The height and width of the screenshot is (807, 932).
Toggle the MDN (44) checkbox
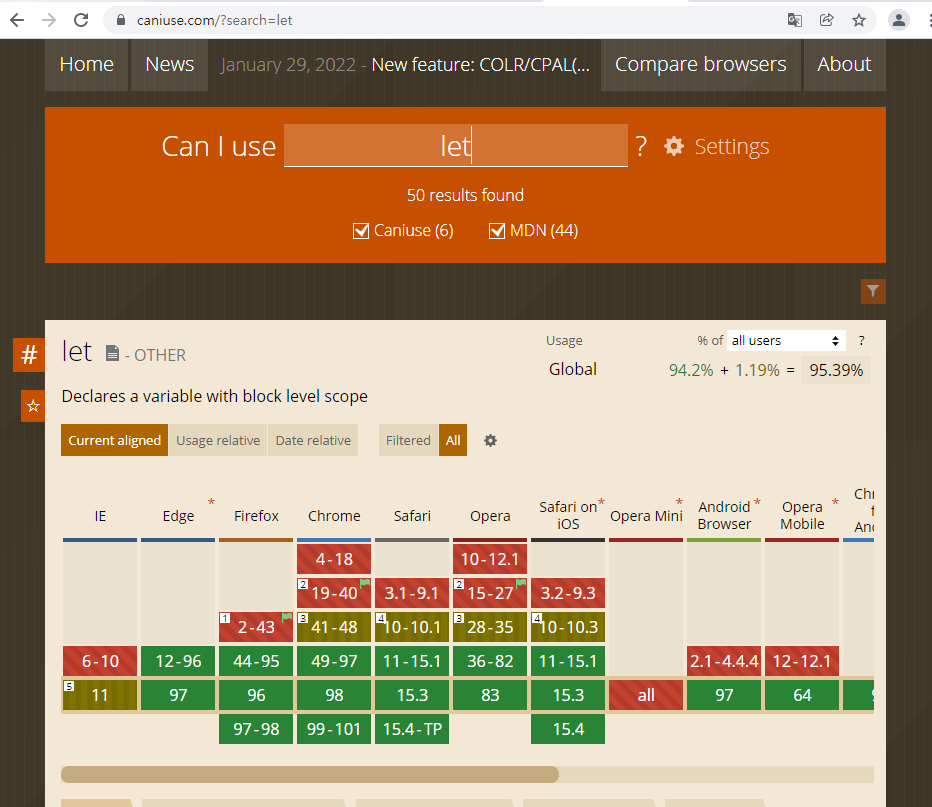point(497,231)
